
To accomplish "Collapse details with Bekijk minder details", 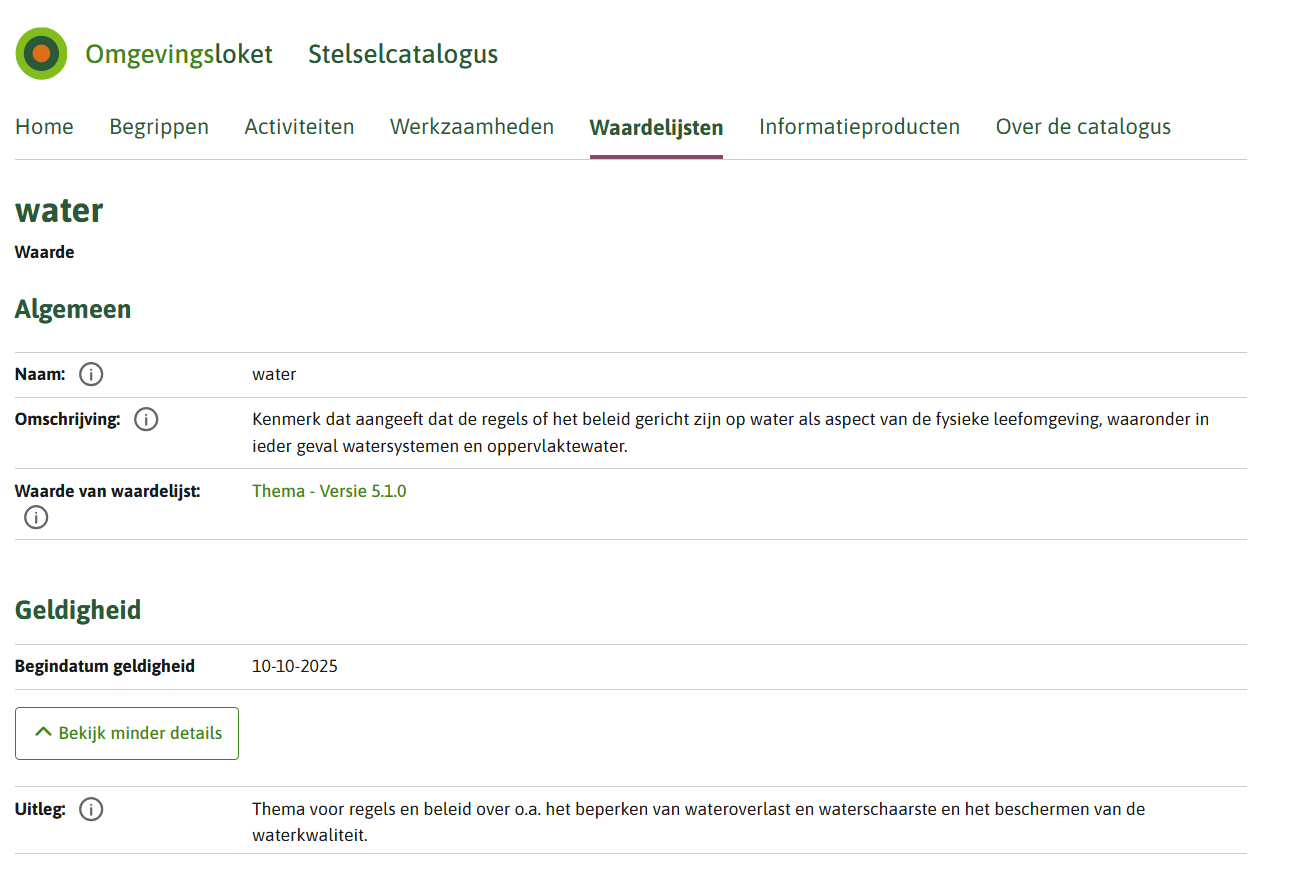I will point(127,733).
